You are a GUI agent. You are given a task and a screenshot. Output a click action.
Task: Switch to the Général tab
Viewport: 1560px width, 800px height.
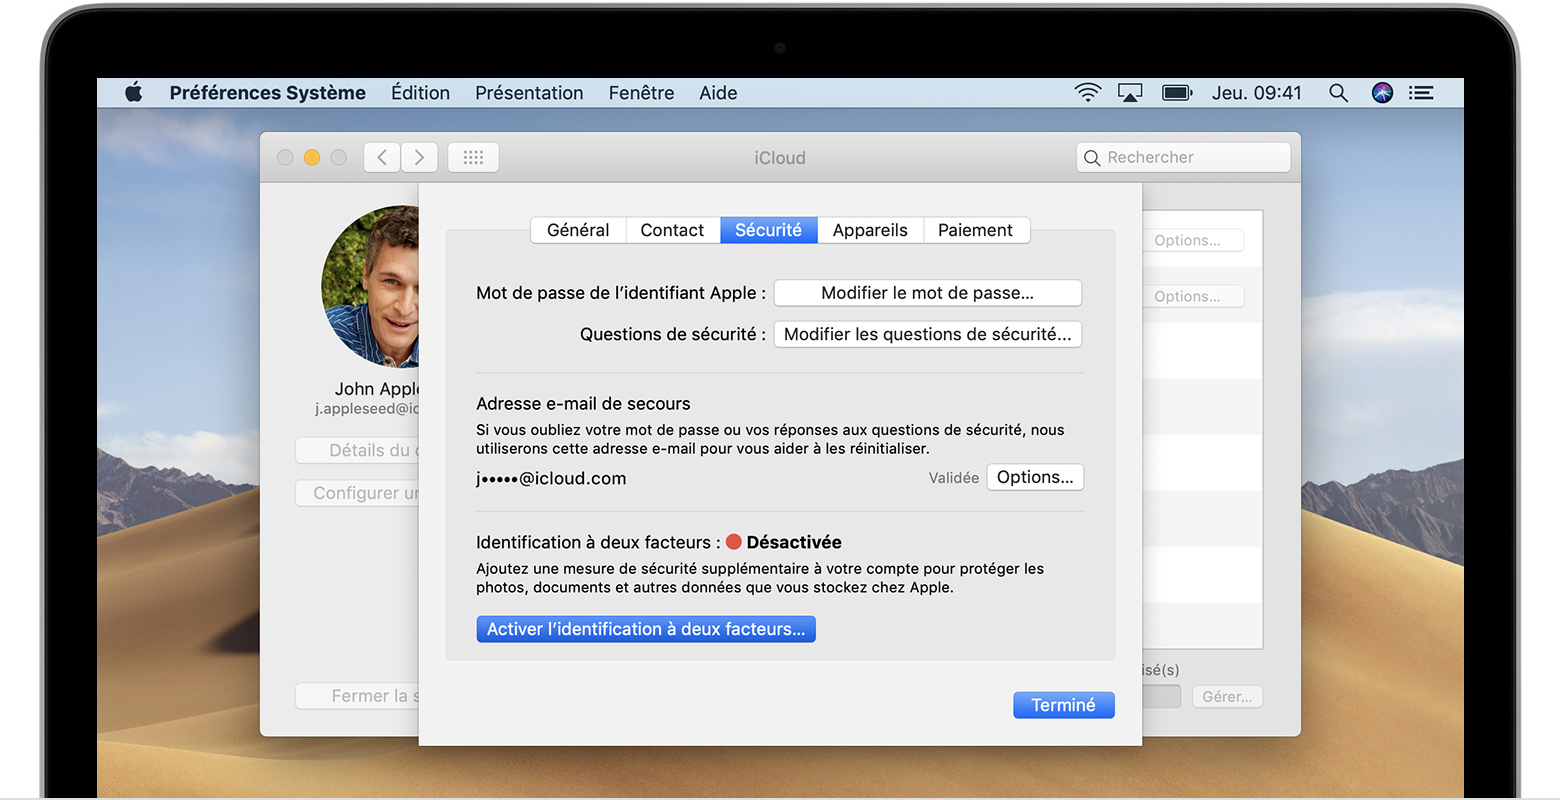point(578,230)
